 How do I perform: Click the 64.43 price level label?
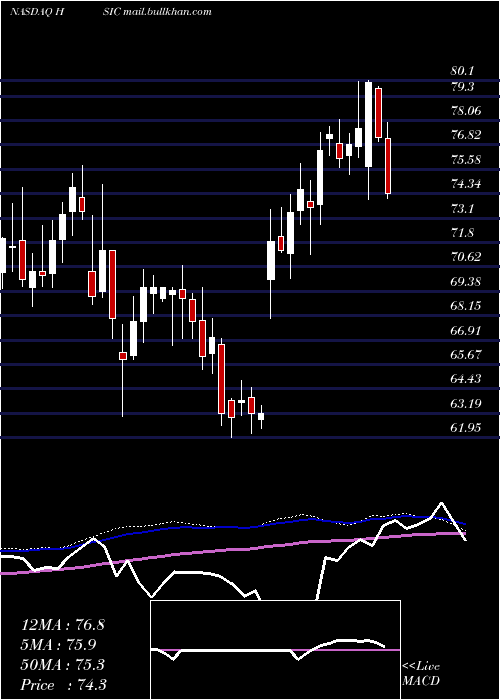coord(466,379)
